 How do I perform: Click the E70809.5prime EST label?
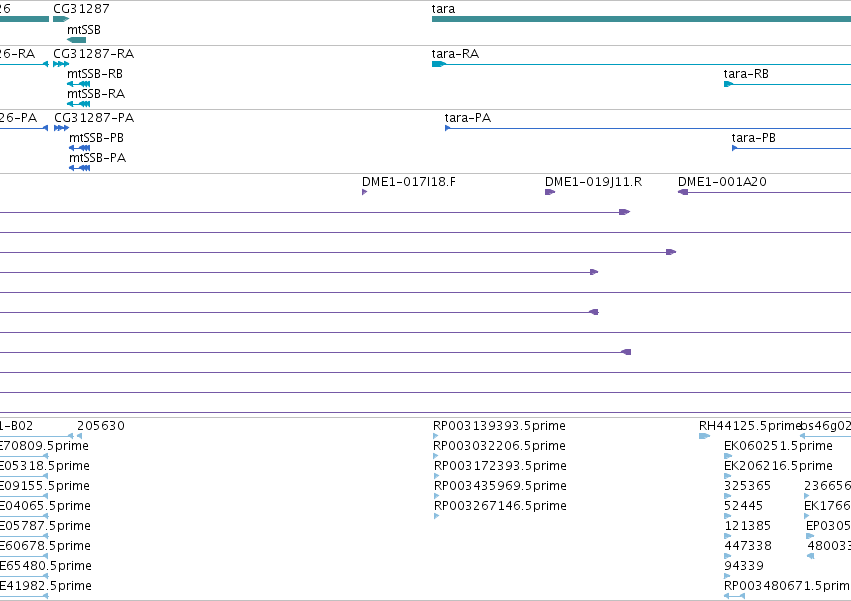pos(44,446)
